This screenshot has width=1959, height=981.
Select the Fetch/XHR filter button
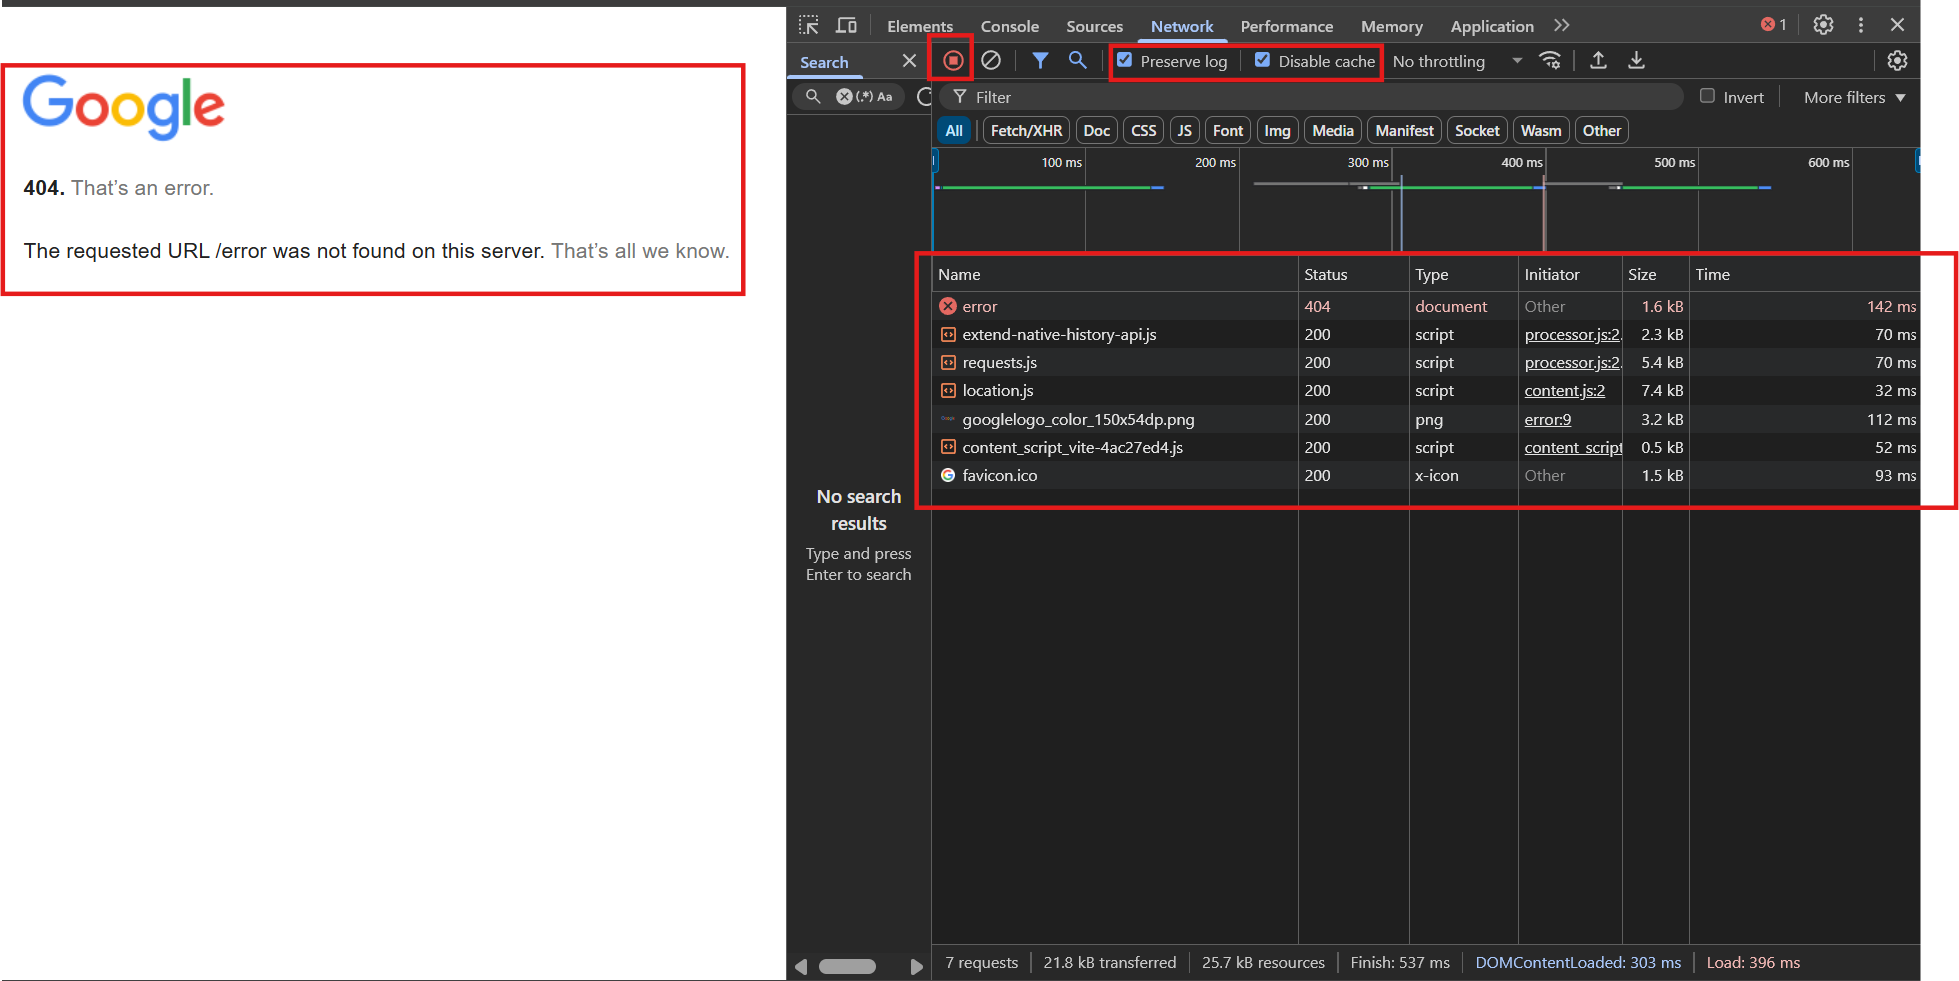[1026, 130]
